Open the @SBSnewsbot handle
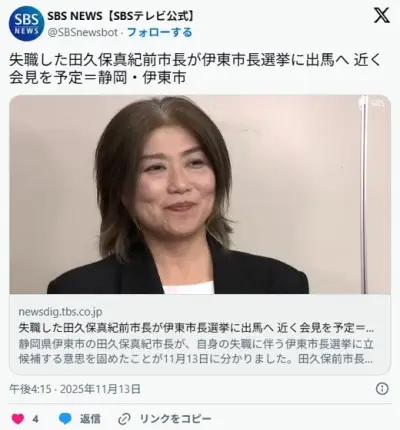This screenshot has height=430, width=400. tap(83, 32)
